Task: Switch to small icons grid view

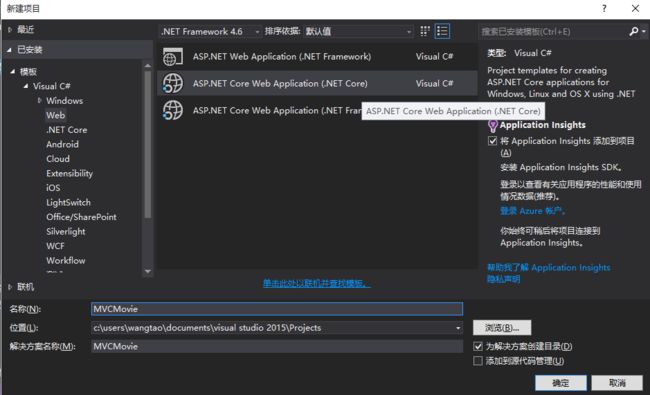Action: 425,31
